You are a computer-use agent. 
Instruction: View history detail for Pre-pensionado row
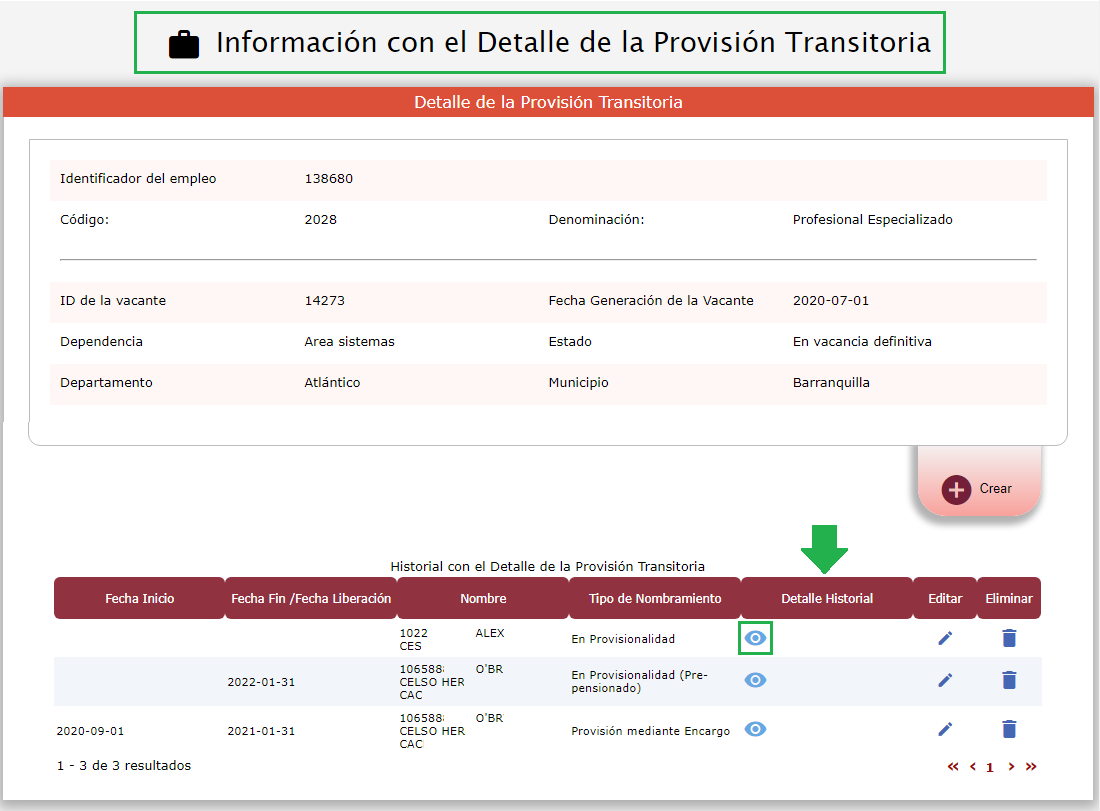pyautogui.click(x=756, y=680)
